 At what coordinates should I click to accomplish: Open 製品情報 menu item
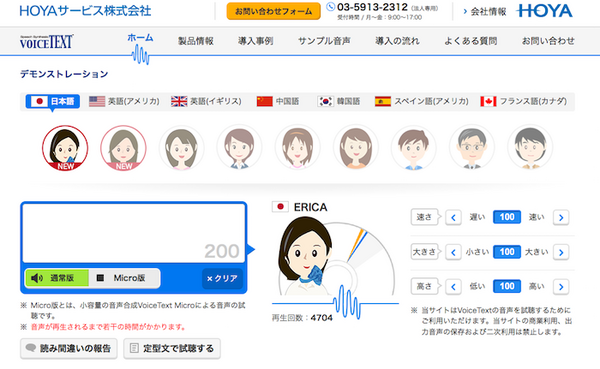click(x=196, y=41)
